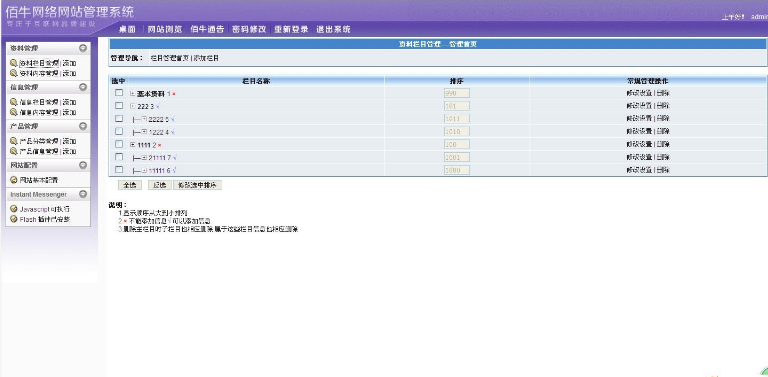Click the magnifier icon beside 资料内容管理
This screenshot has width=768, height=377.
[14, 73]
